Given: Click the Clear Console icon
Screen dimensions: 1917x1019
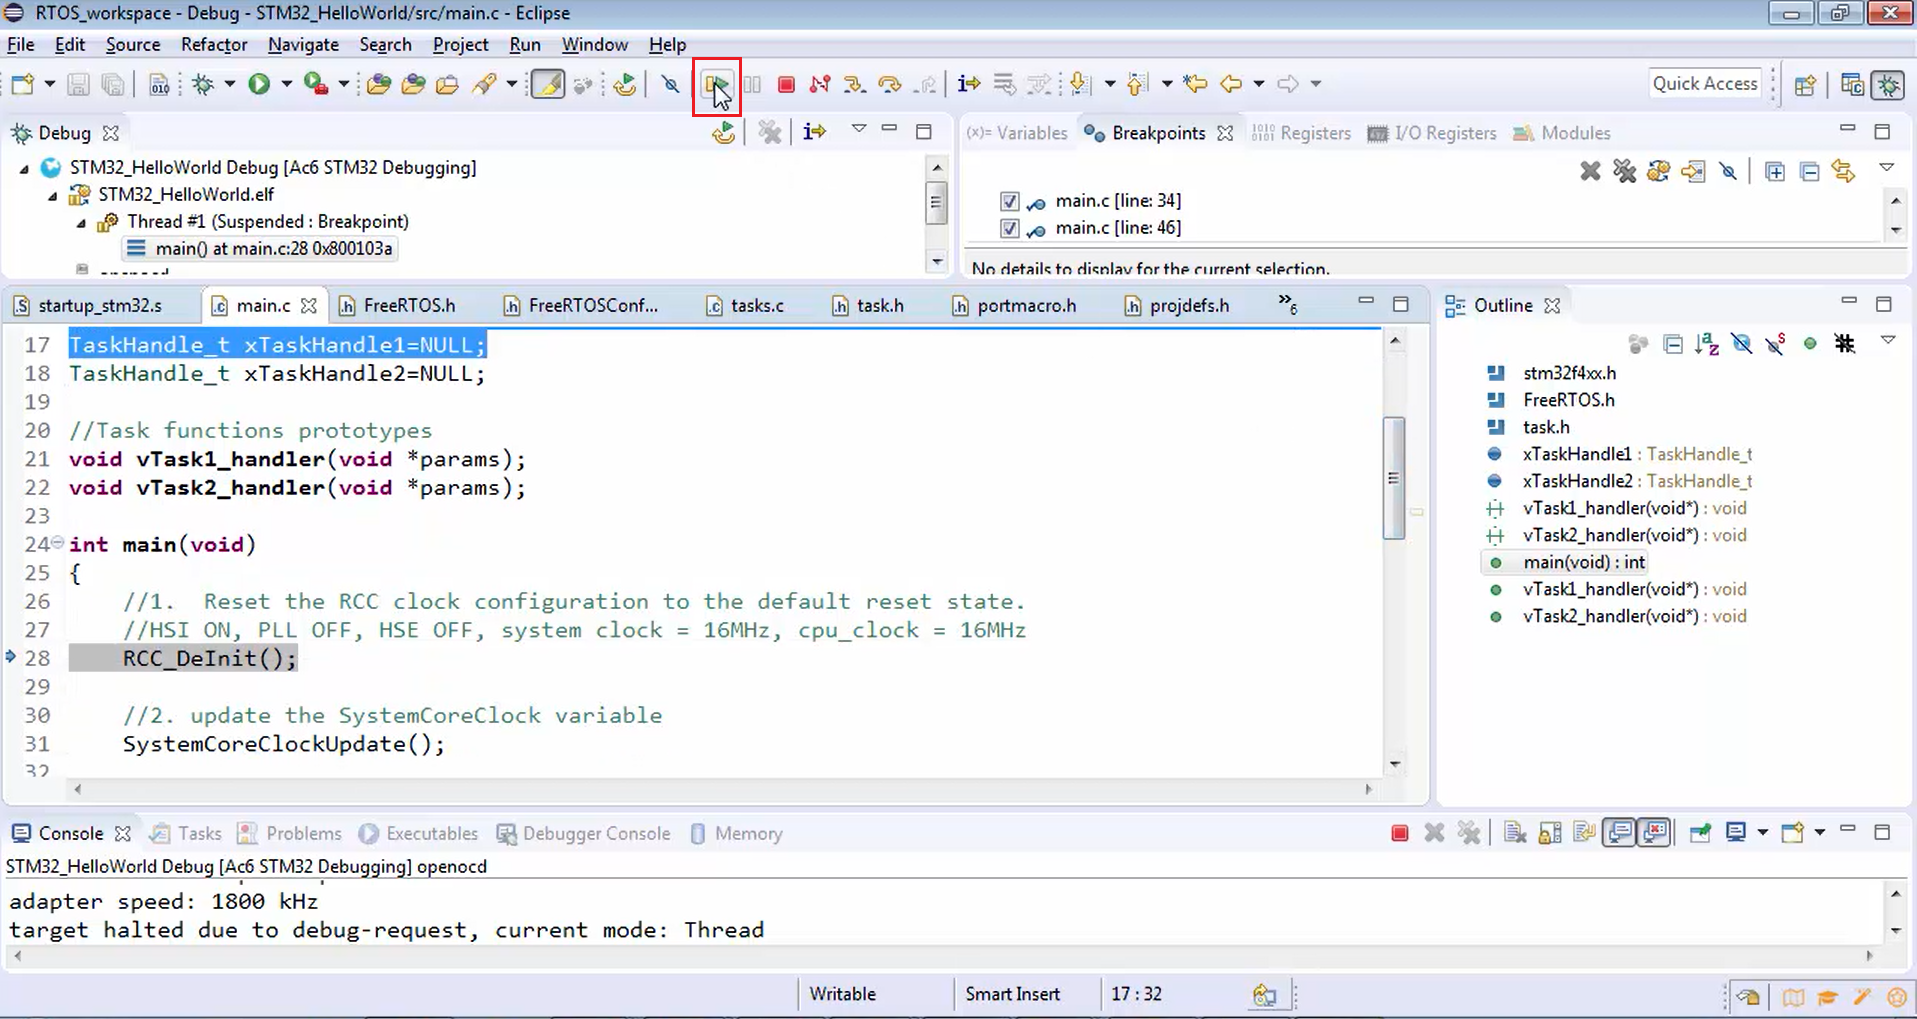Looking at the screenshot, I should point(1515,833).
